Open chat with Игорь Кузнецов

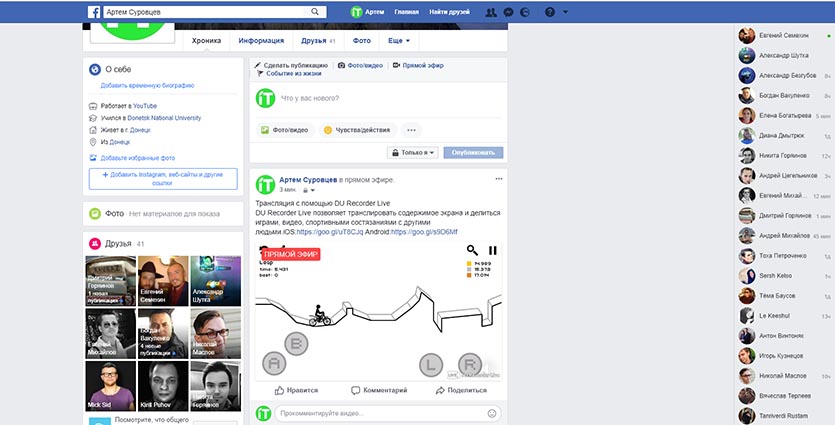pos(784,356)
